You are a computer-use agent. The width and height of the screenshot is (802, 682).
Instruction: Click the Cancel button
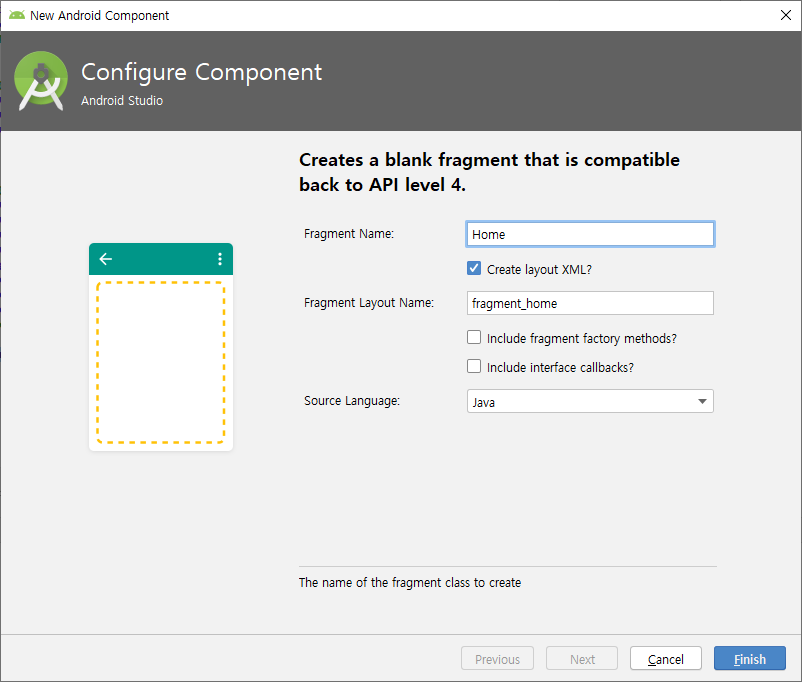point(666,658)
